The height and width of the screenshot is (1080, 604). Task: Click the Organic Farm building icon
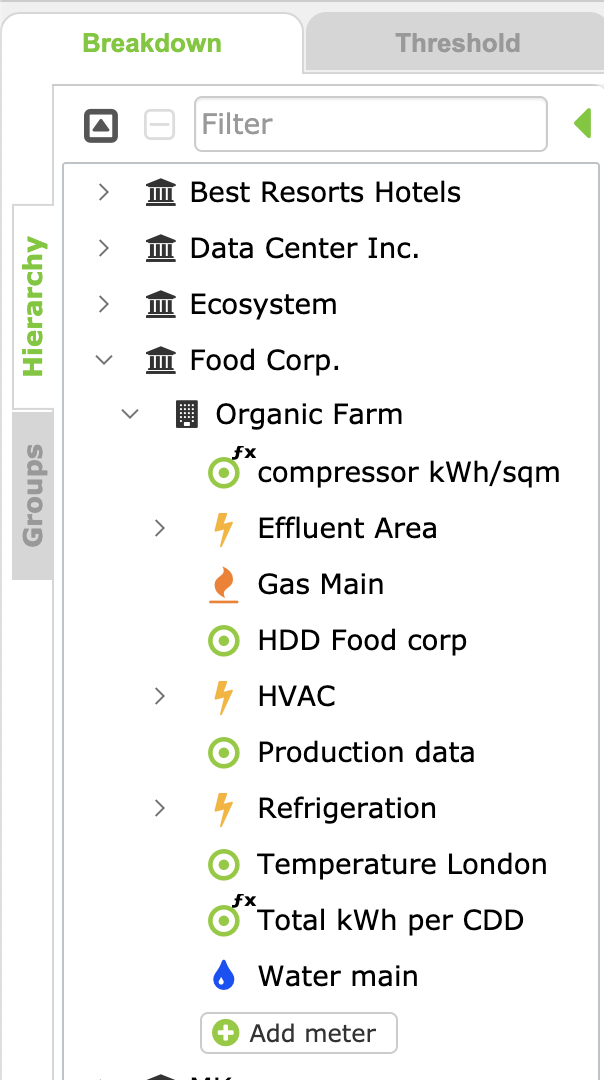[186, 415]
